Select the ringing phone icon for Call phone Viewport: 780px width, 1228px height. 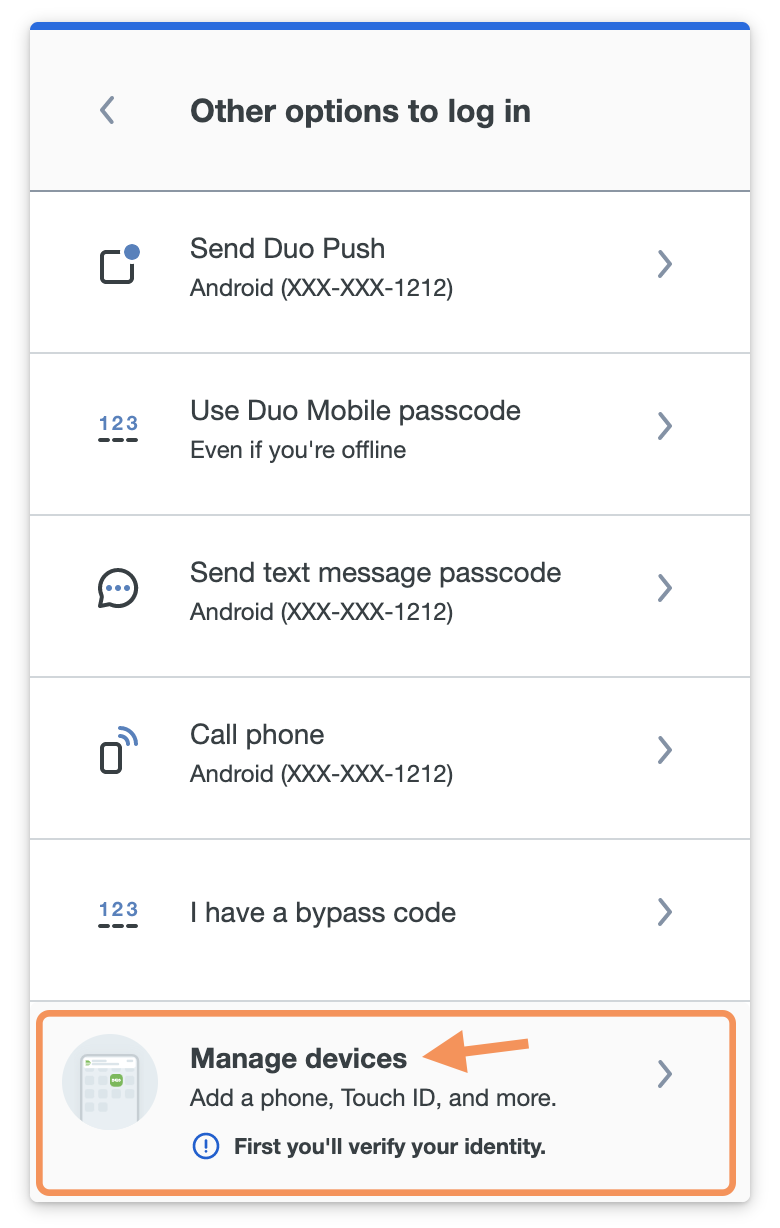tap(117, 749)
